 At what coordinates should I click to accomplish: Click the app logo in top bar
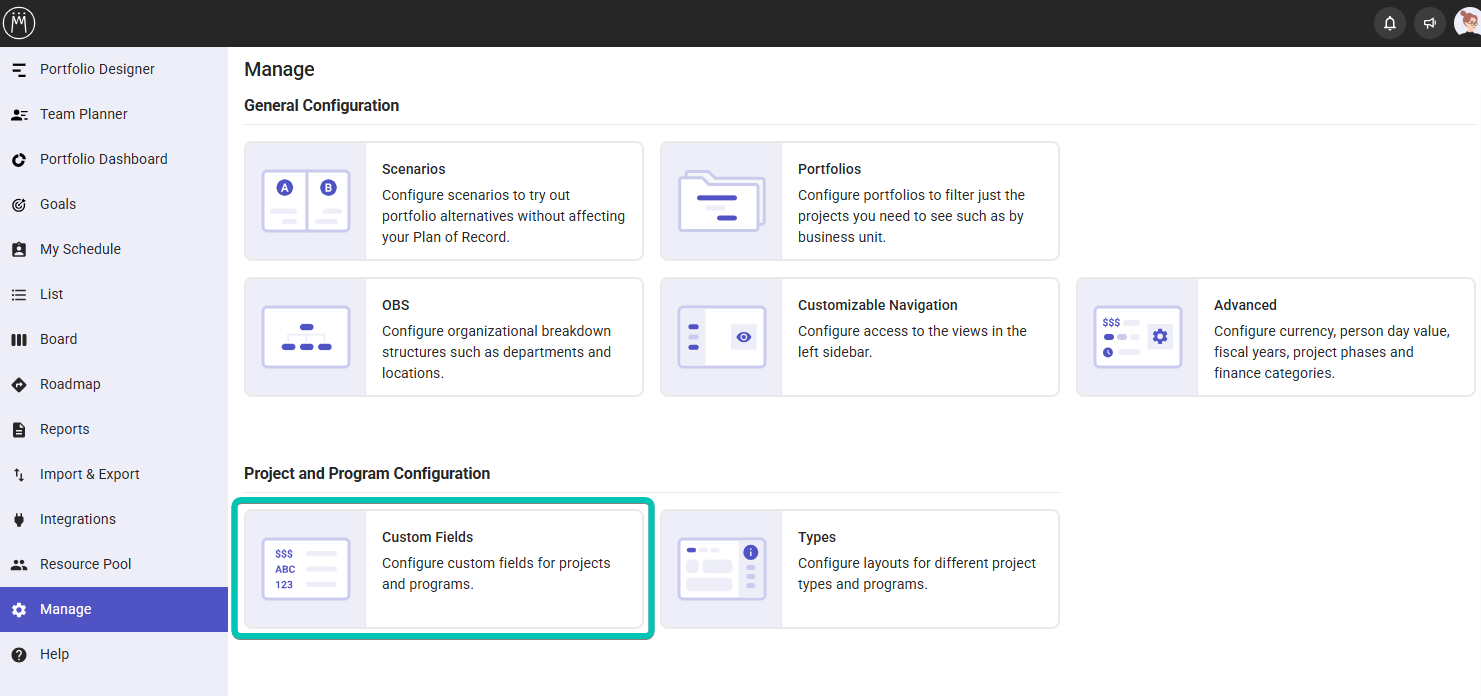click(x=19, y=23)
